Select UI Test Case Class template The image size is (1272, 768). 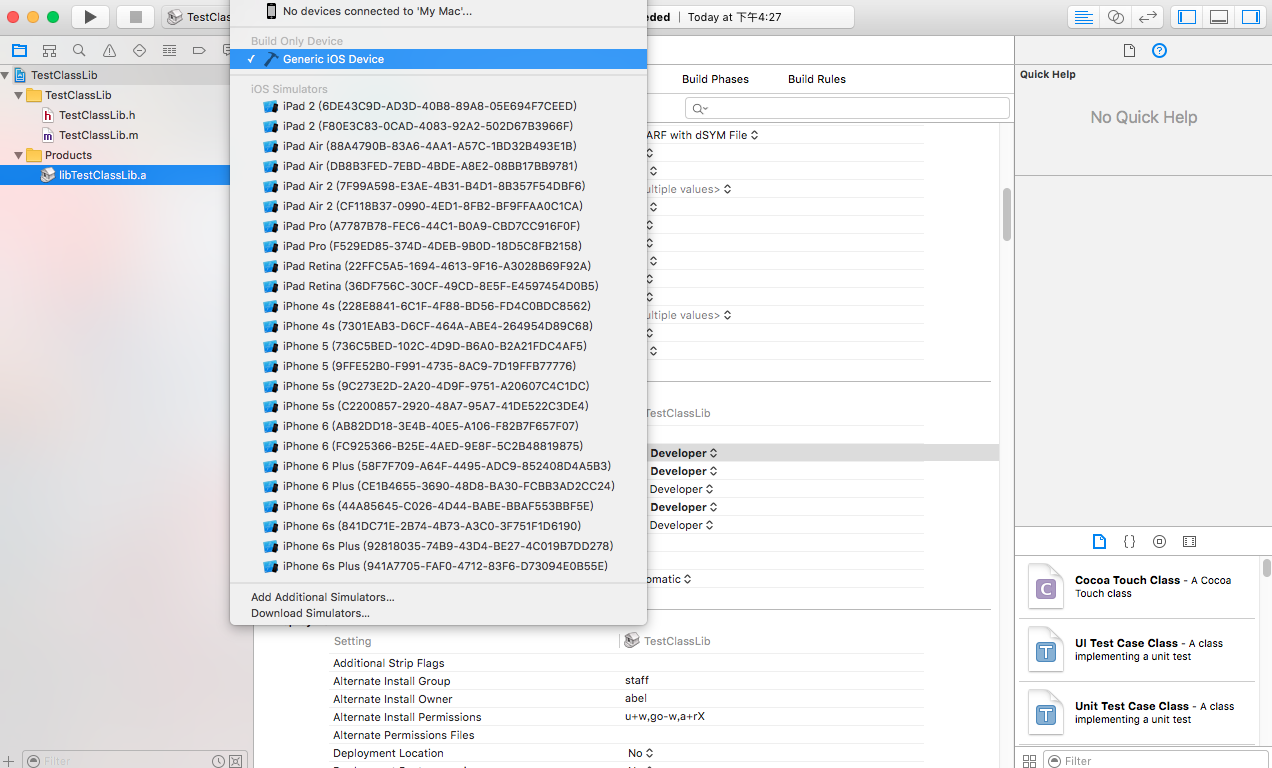pos(1138,651)
